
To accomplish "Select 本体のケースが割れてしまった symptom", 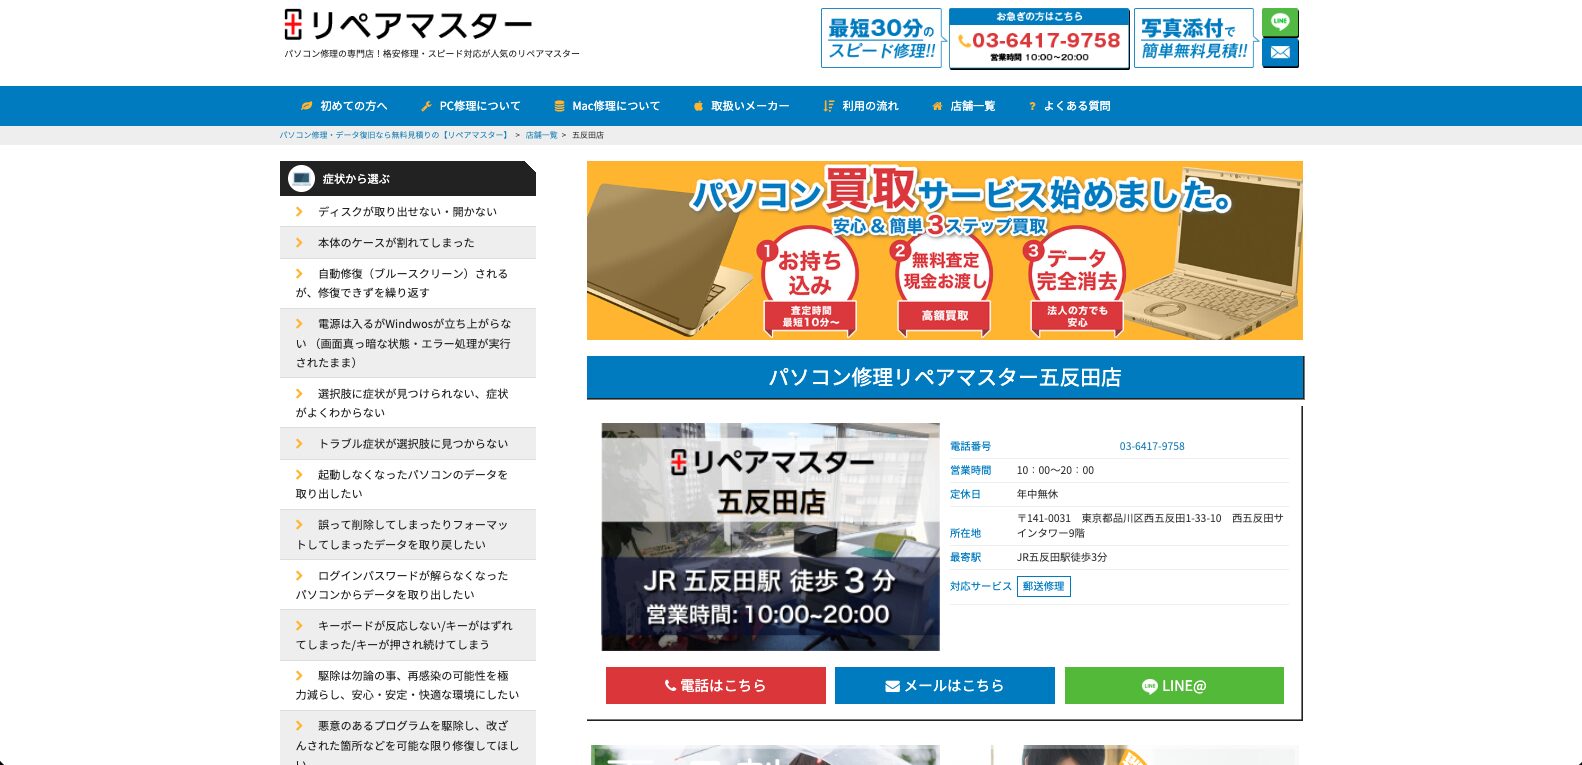I will coord(408,242).
